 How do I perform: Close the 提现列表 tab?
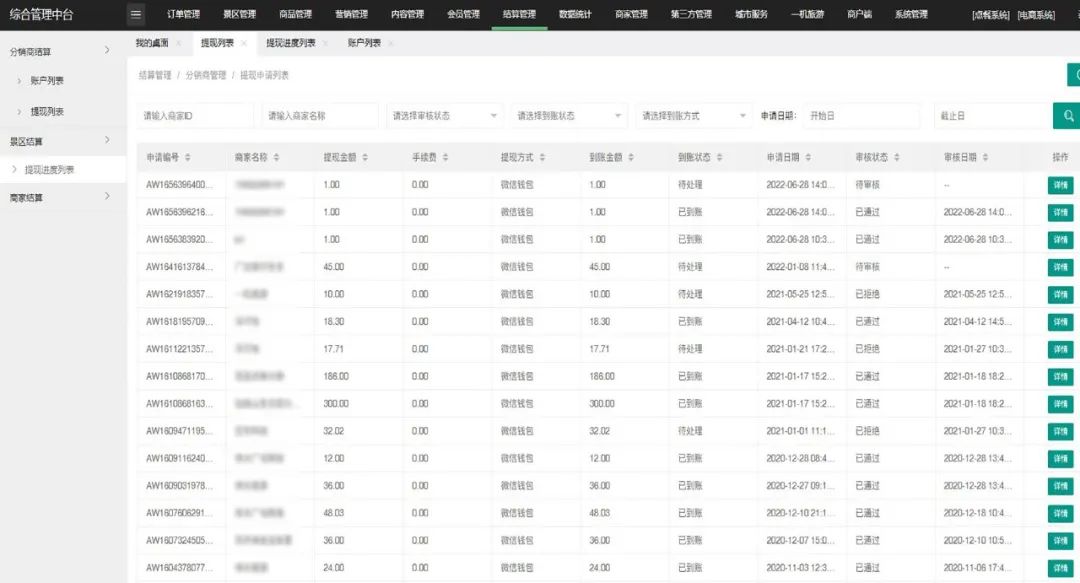point(243,44)
